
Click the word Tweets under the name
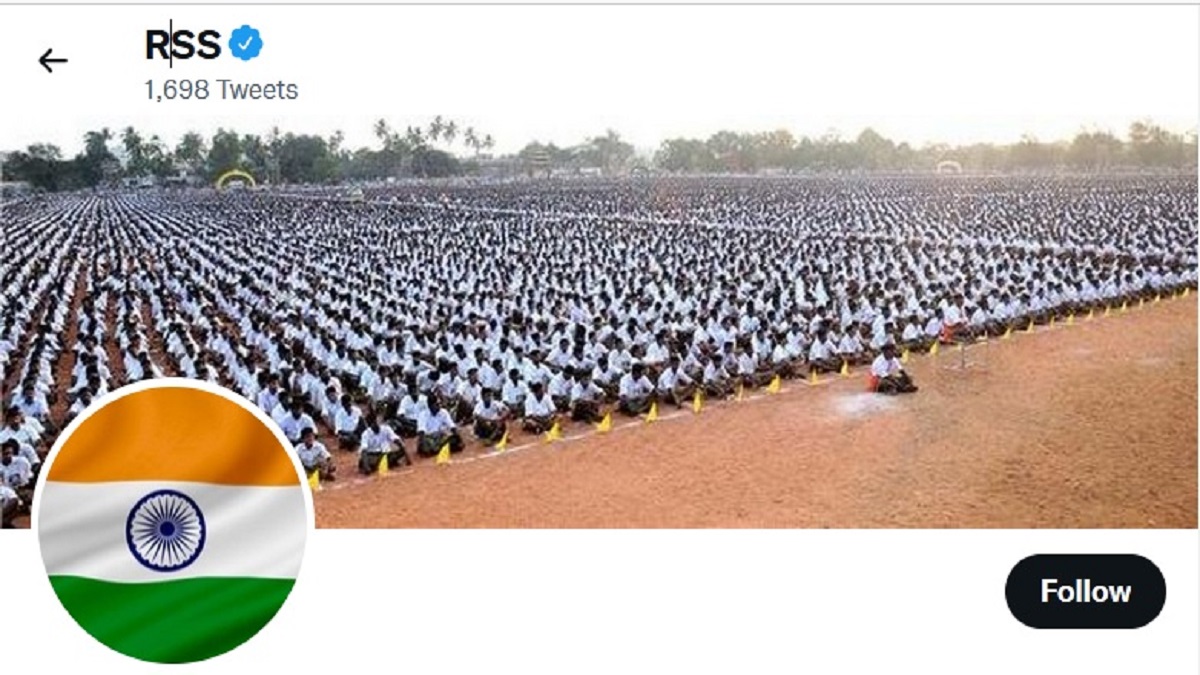pos(258,90)
